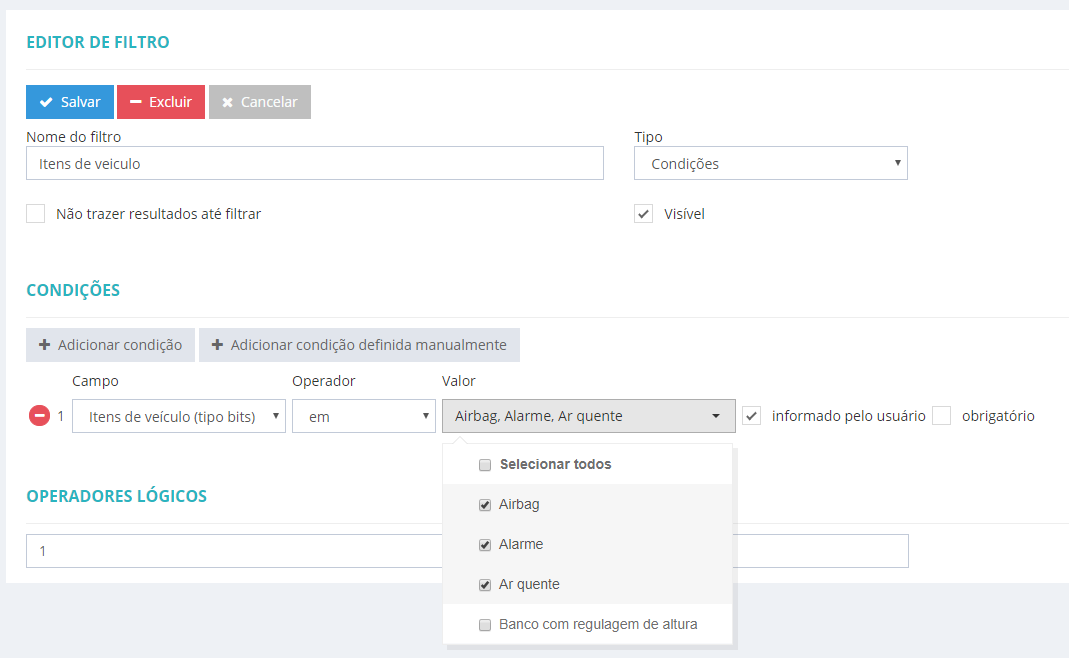
Task: Click the Excluir button
Action: [160, 102]
